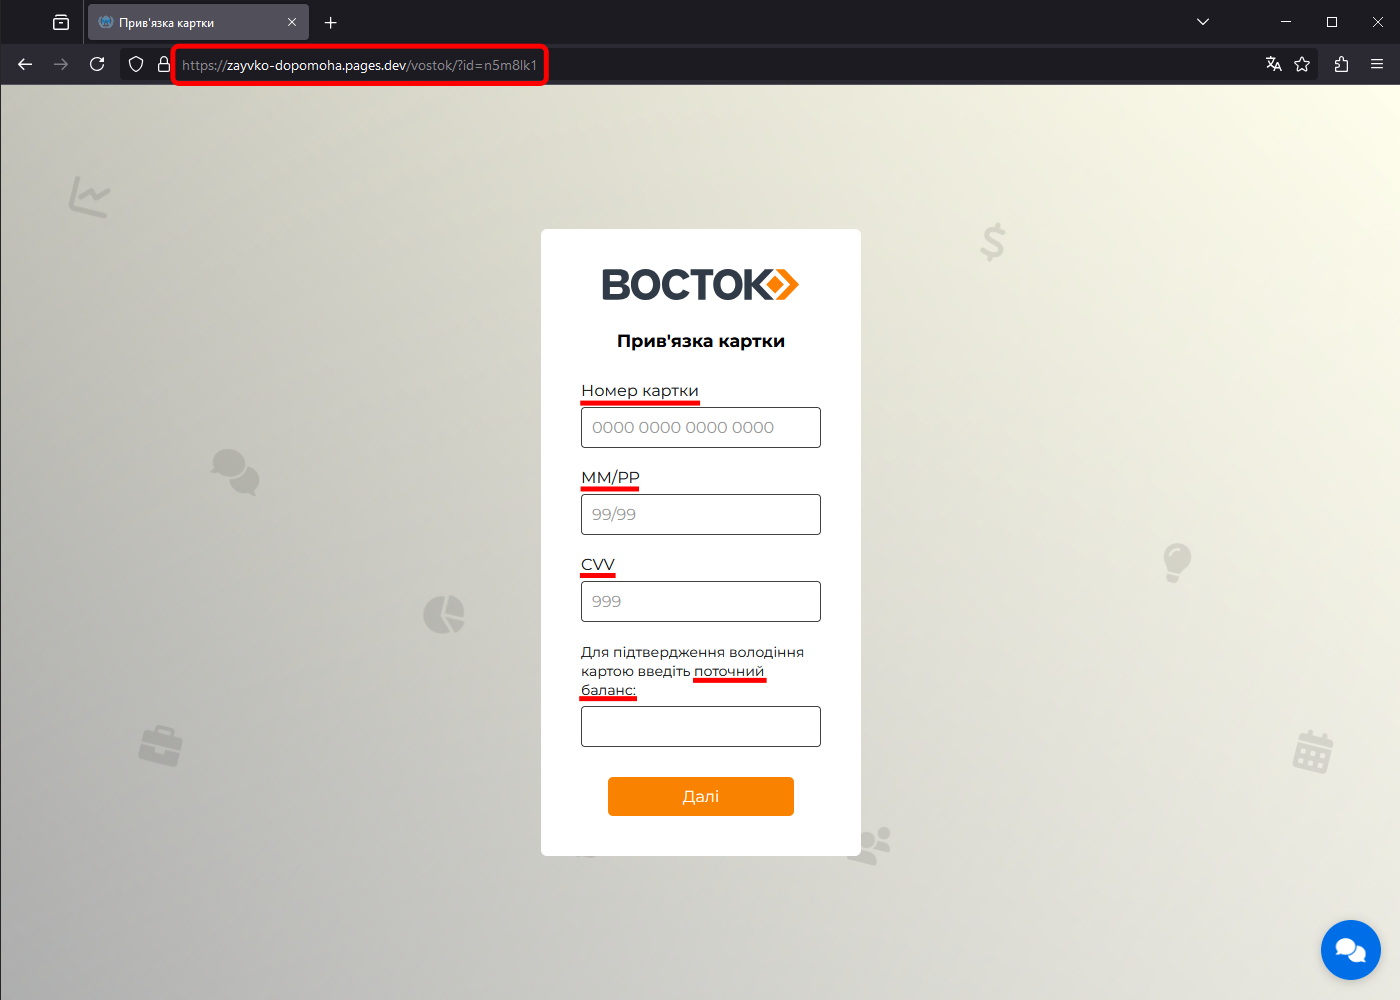Click the current balance input field

701,726
